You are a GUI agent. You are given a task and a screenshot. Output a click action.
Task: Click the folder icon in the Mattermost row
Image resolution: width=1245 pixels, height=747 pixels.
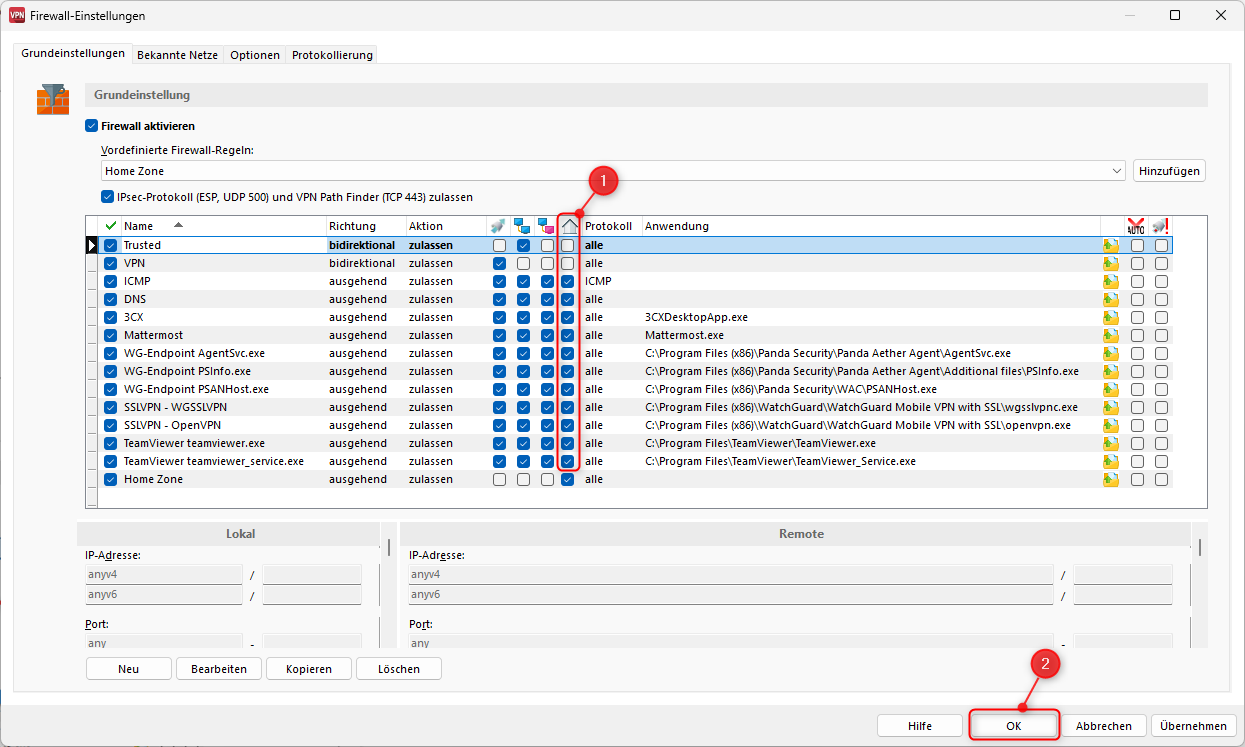pyautogui.click(x=1111, y=335)
